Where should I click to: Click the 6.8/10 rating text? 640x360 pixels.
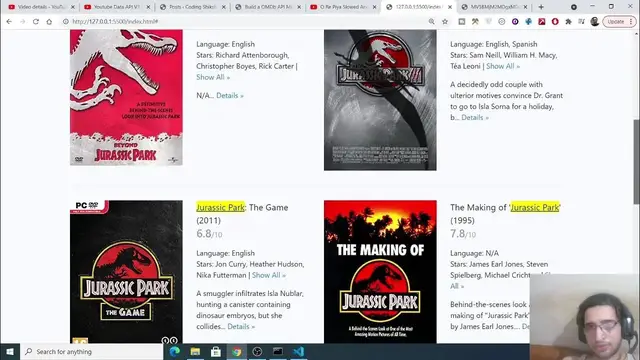pyautogui.click(x=209, y=234)
